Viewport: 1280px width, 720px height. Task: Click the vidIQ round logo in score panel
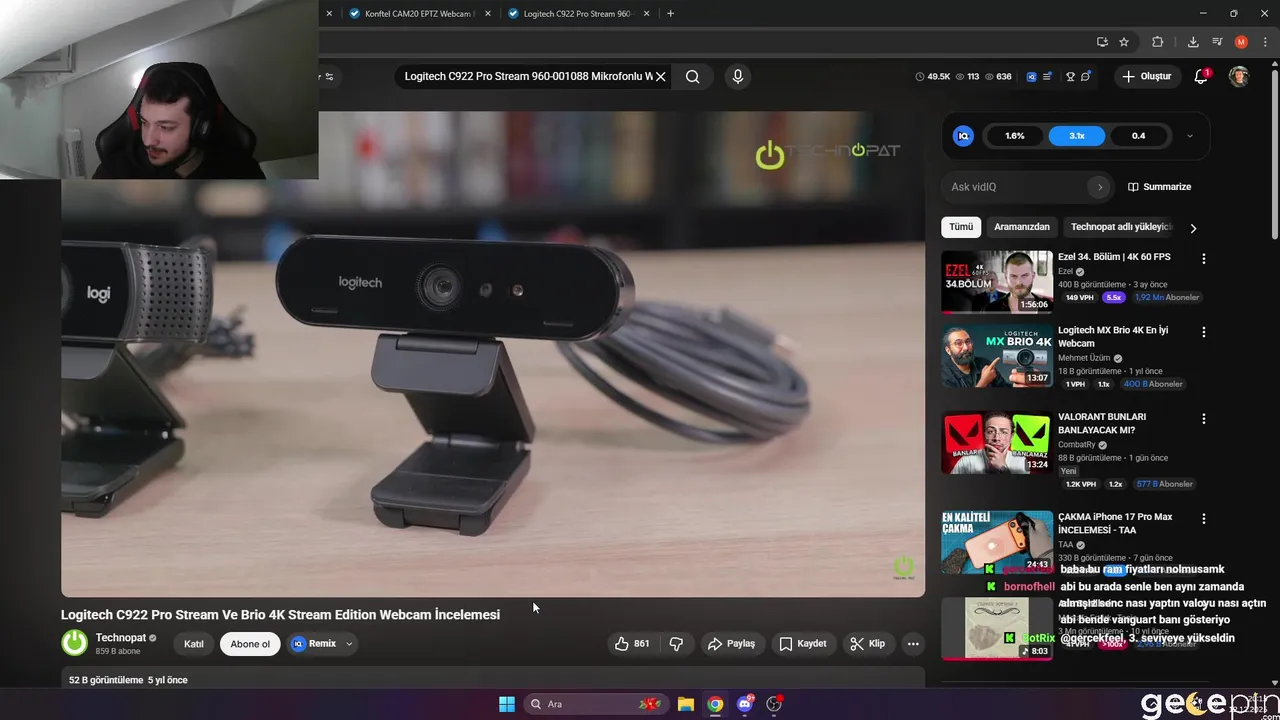(963, 136)
